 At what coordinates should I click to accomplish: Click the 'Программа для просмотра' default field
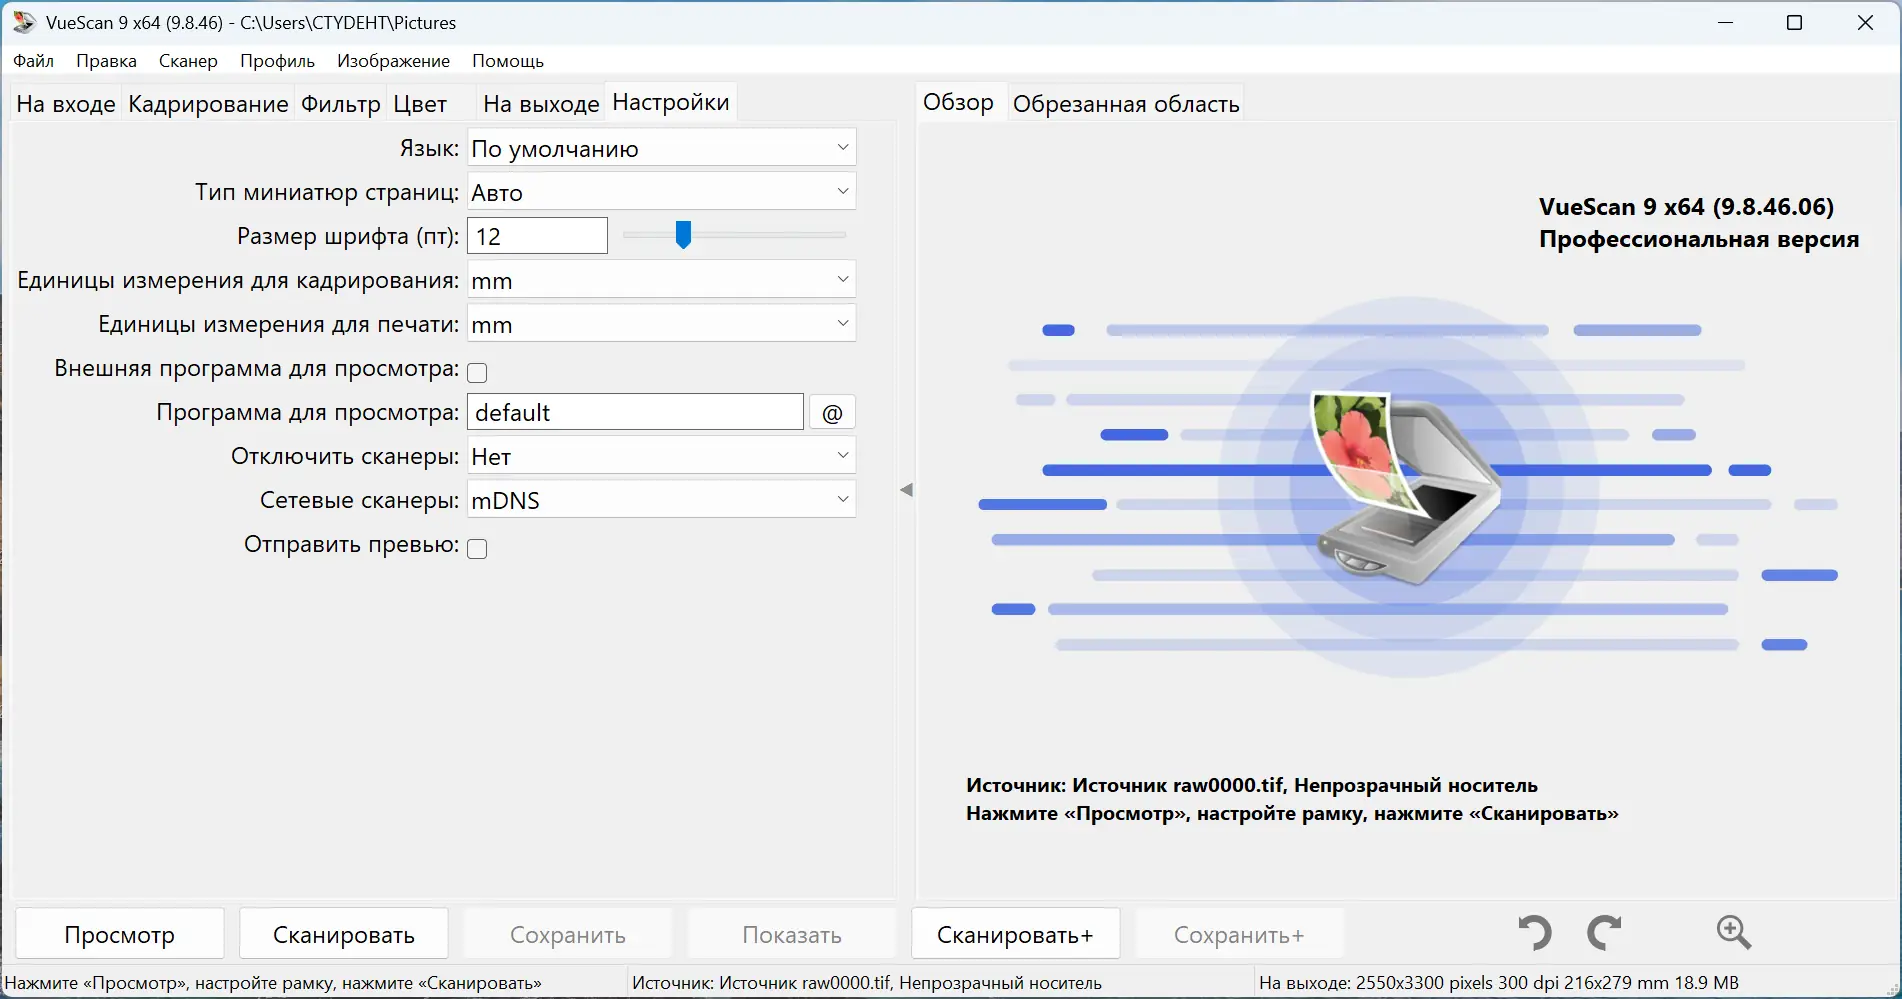[636, 412]
